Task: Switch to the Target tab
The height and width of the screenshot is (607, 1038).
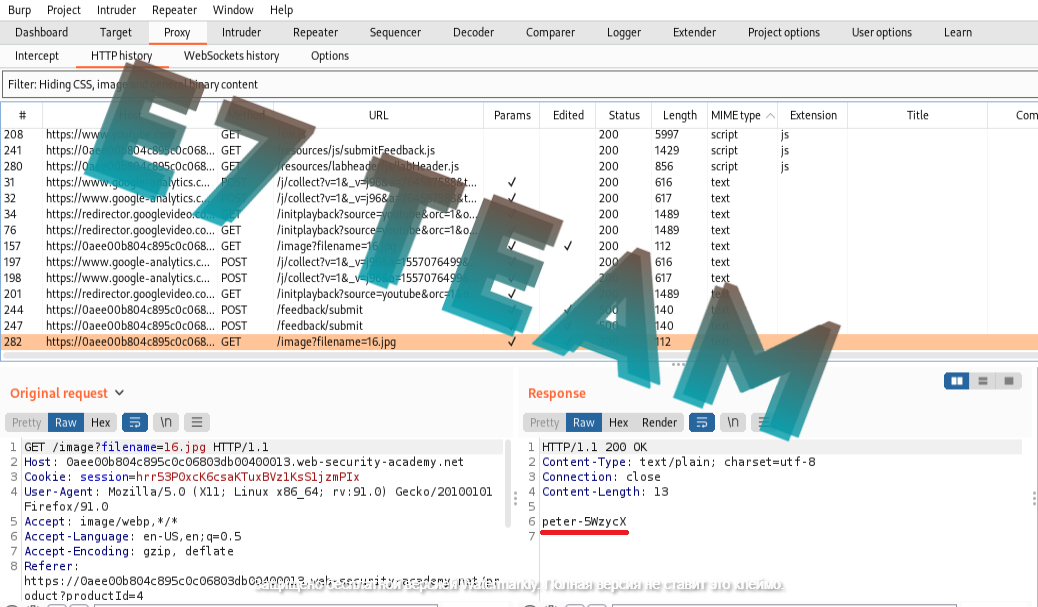Action: [116, 32]
